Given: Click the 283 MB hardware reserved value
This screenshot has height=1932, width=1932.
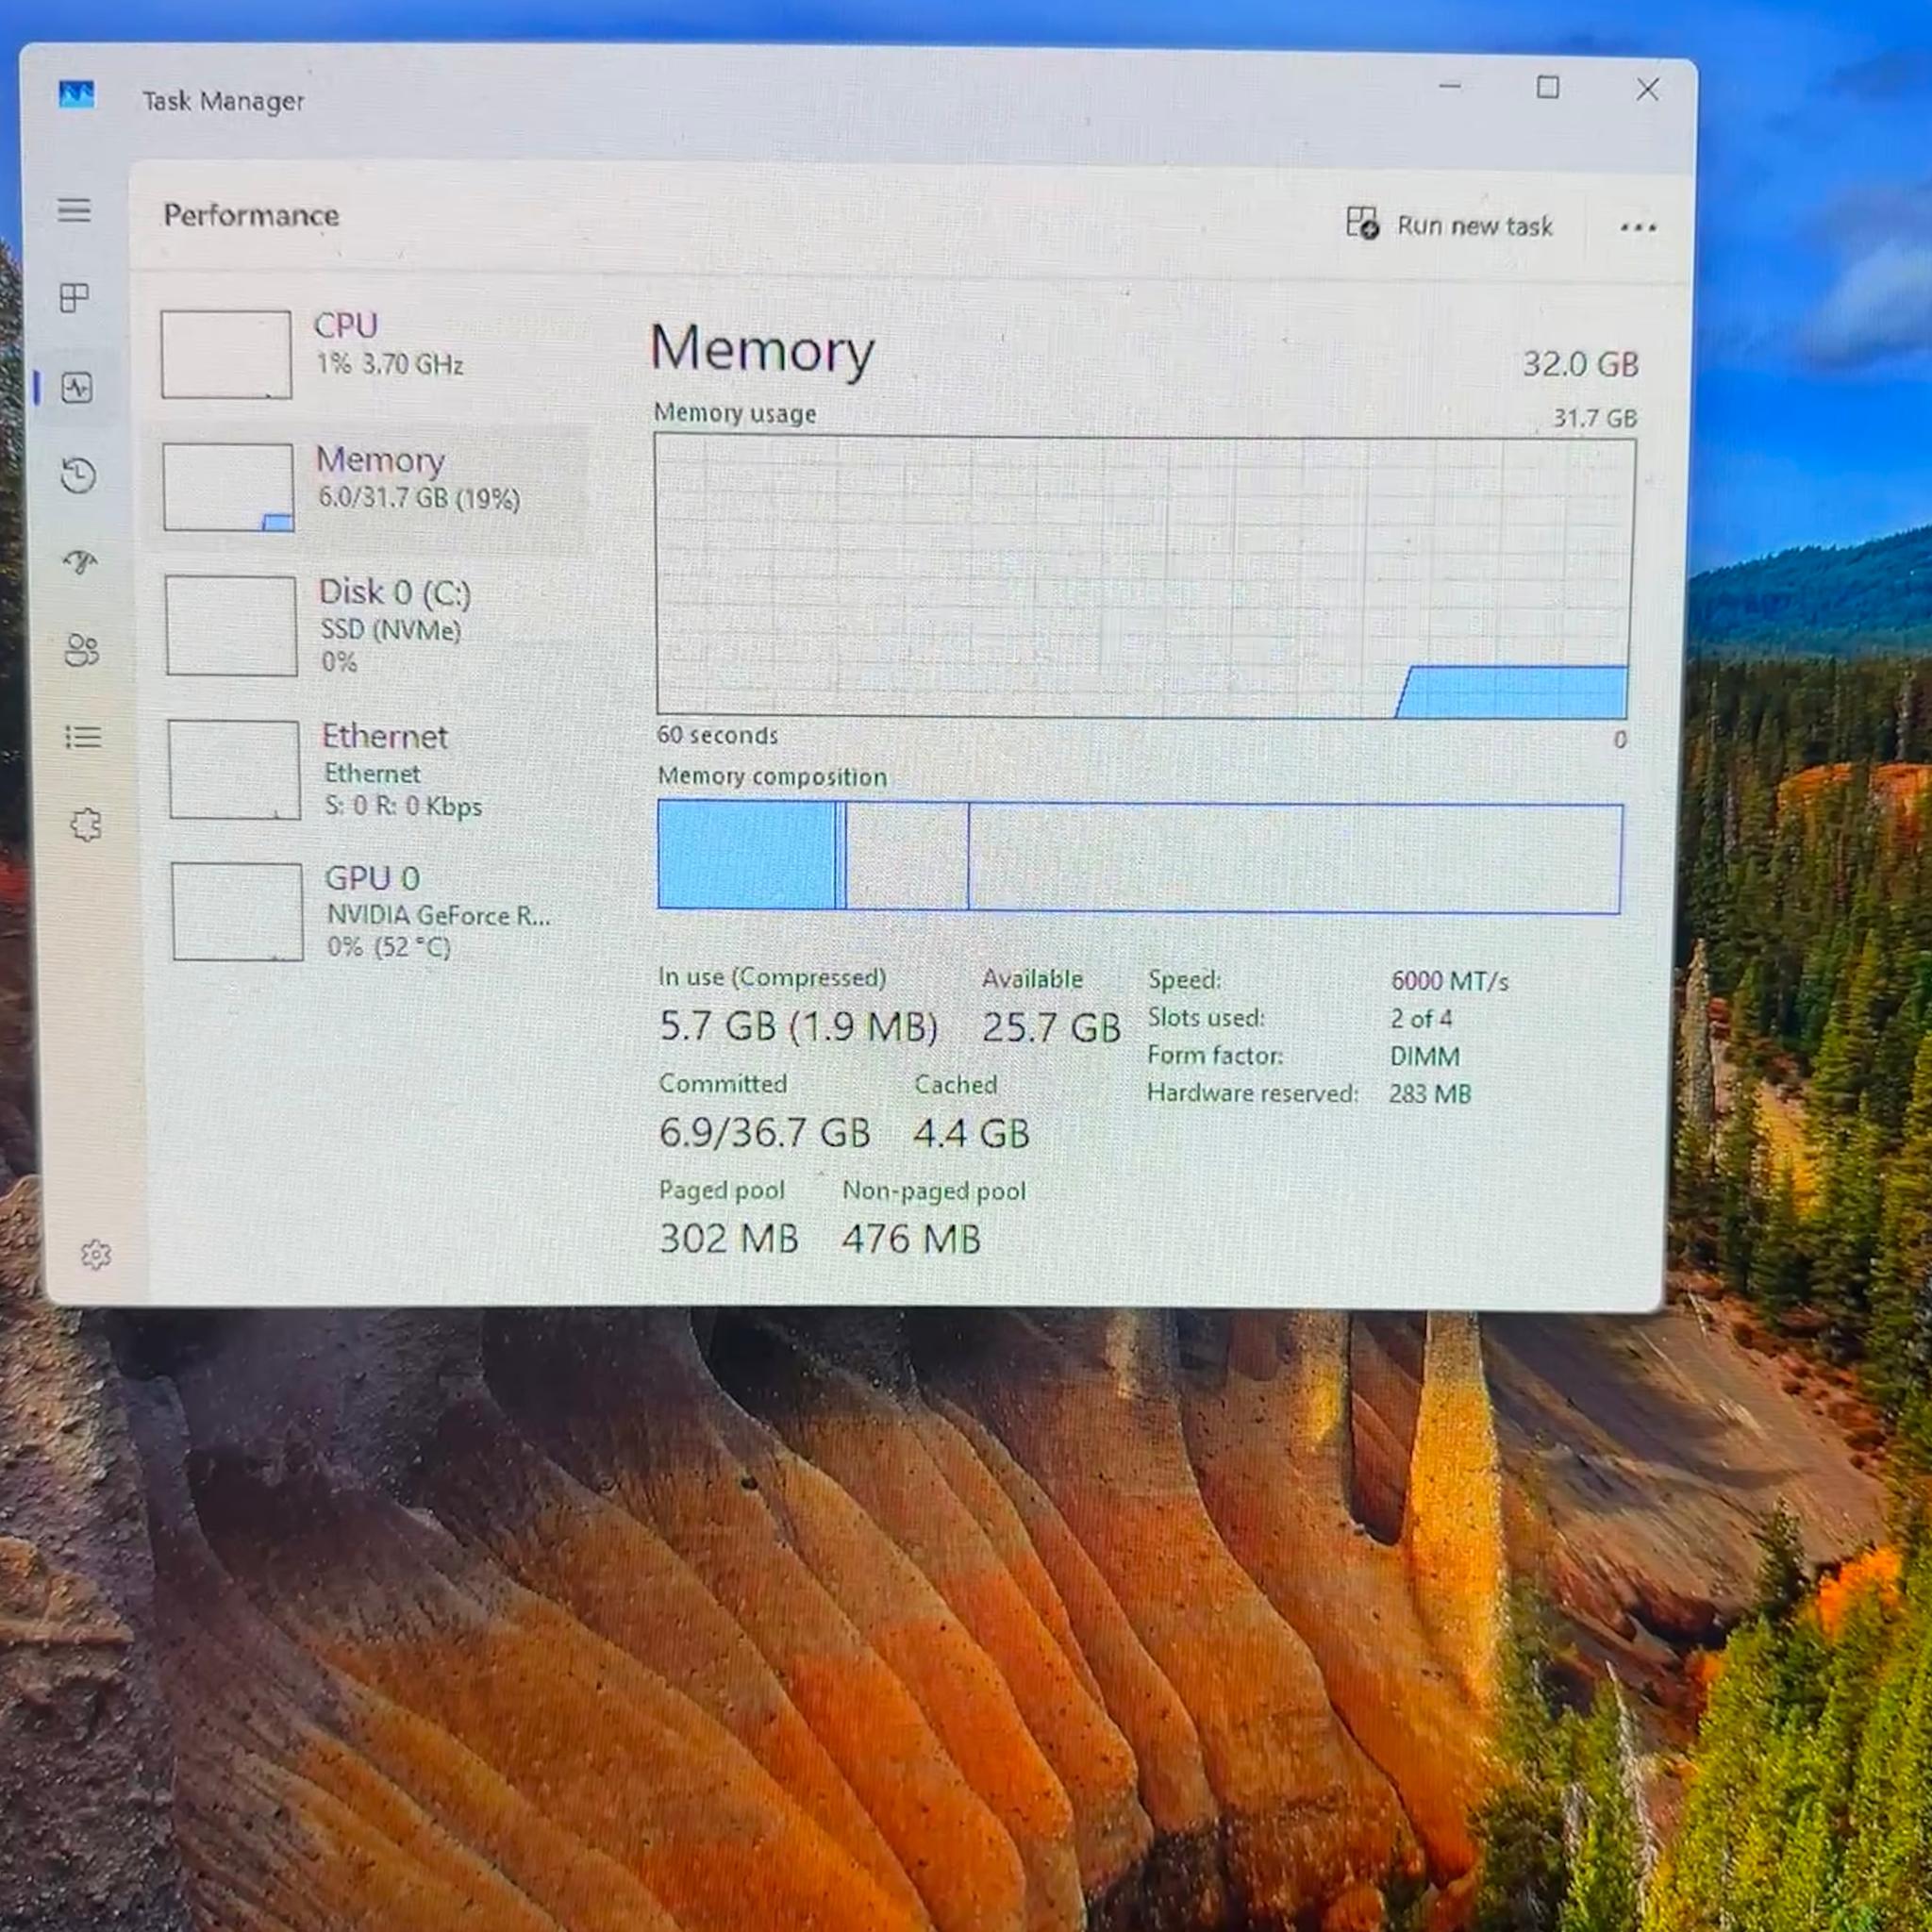Looking at the screenshot, I should click(x=1430, y=1094).
